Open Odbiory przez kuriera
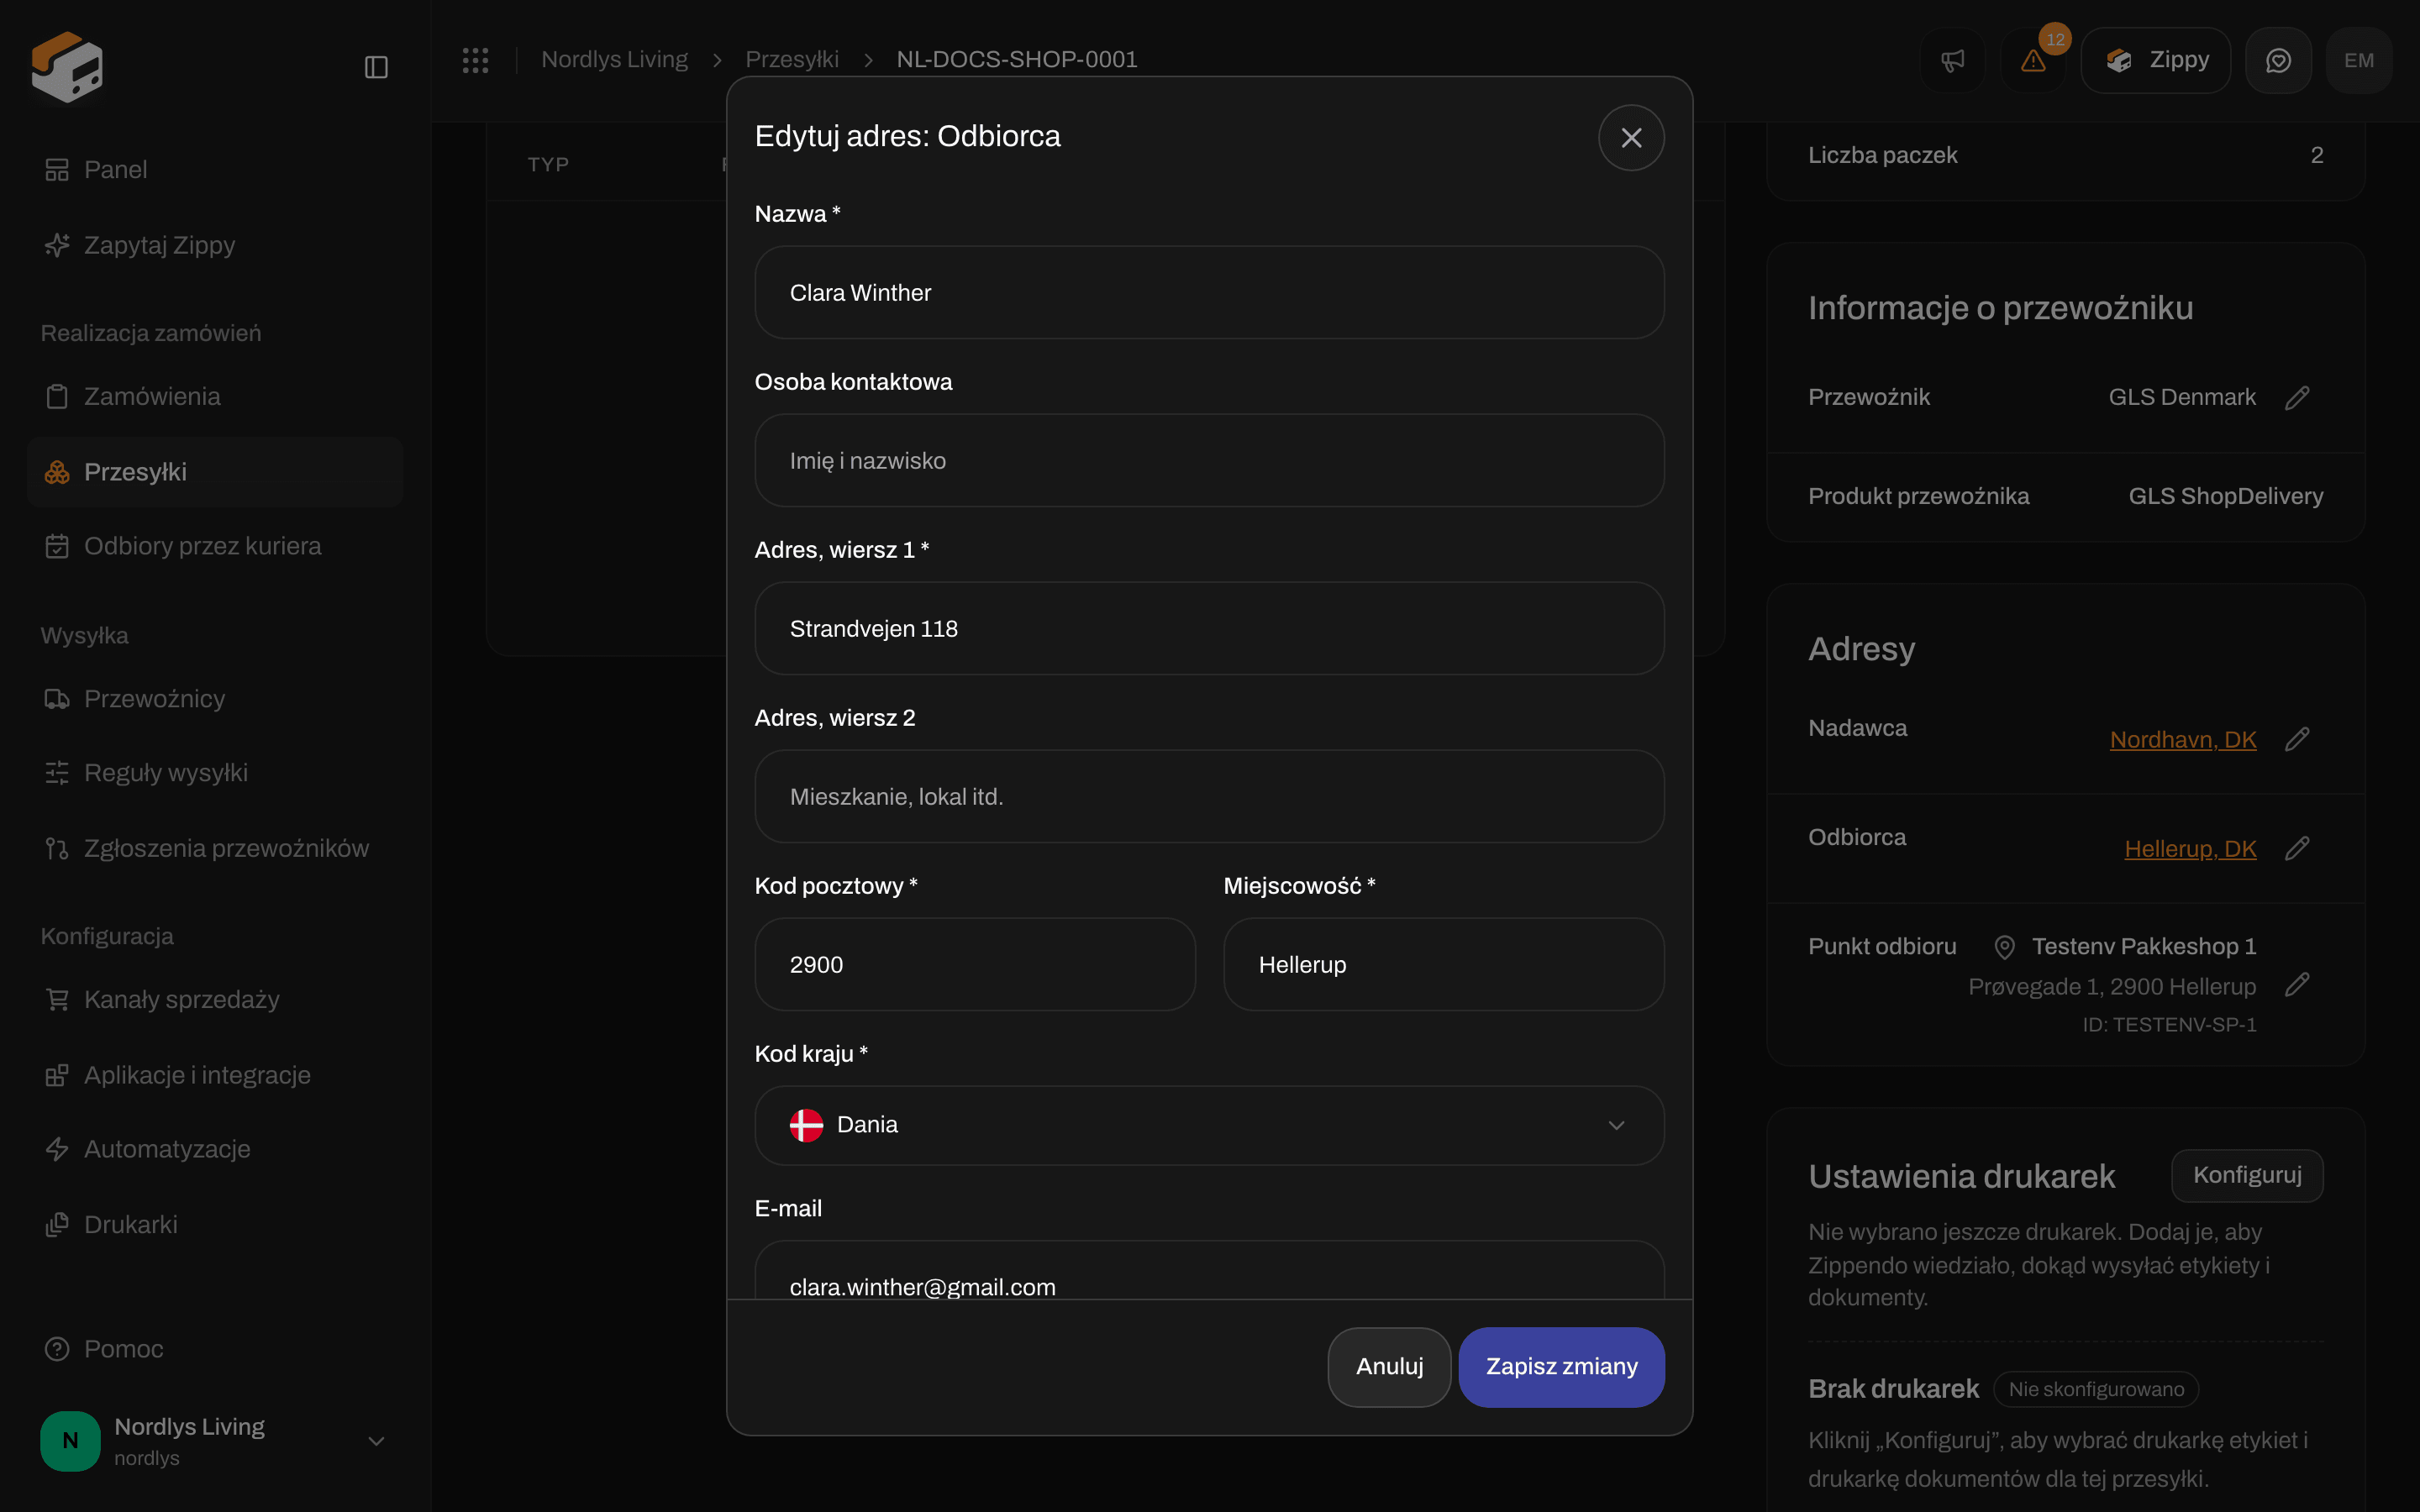The image size is (2420, 1512). (214, 546)
